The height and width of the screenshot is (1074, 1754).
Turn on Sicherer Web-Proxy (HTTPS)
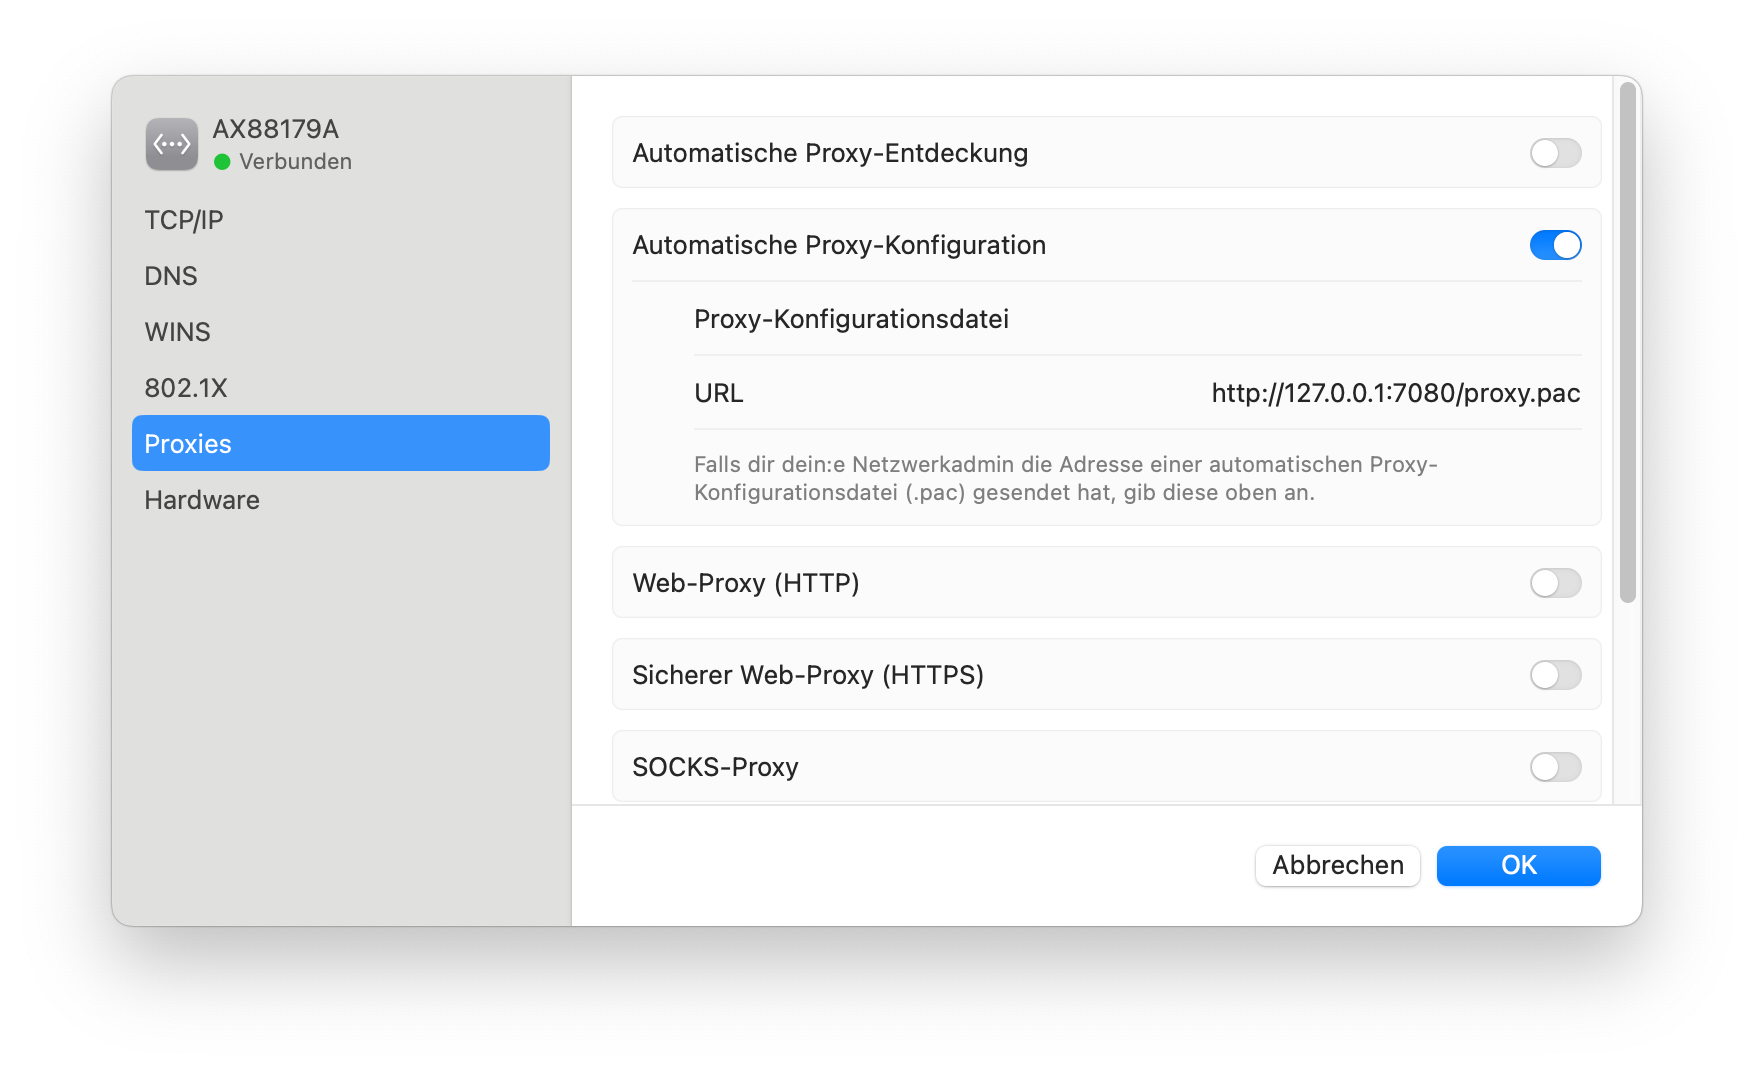tap(1555, 675)
